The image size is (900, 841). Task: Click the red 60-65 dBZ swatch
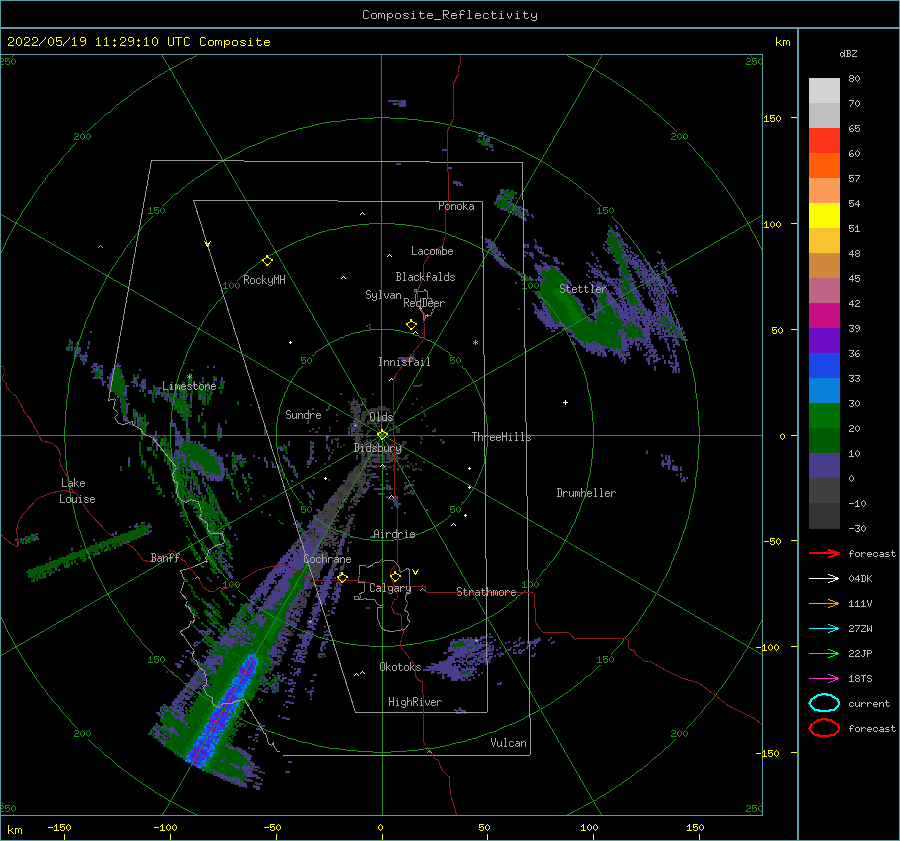click(824, 141)
